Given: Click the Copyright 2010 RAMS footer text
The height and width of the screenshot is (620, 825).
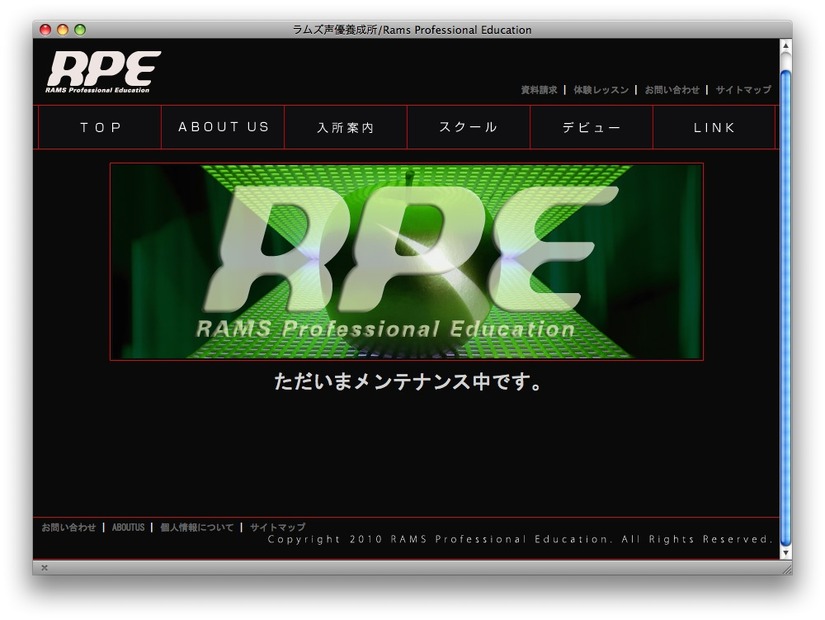Looking at the screenshot, I should (520, 539).
